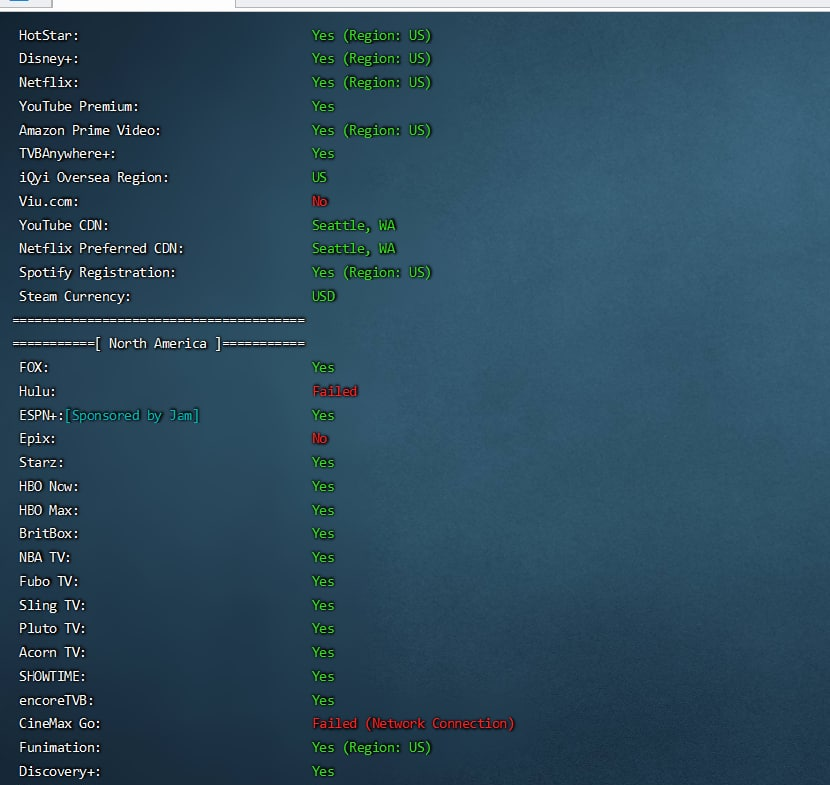830x785 pixels.
Task: Select the Yes result for Discovery+
Action: 323,771
